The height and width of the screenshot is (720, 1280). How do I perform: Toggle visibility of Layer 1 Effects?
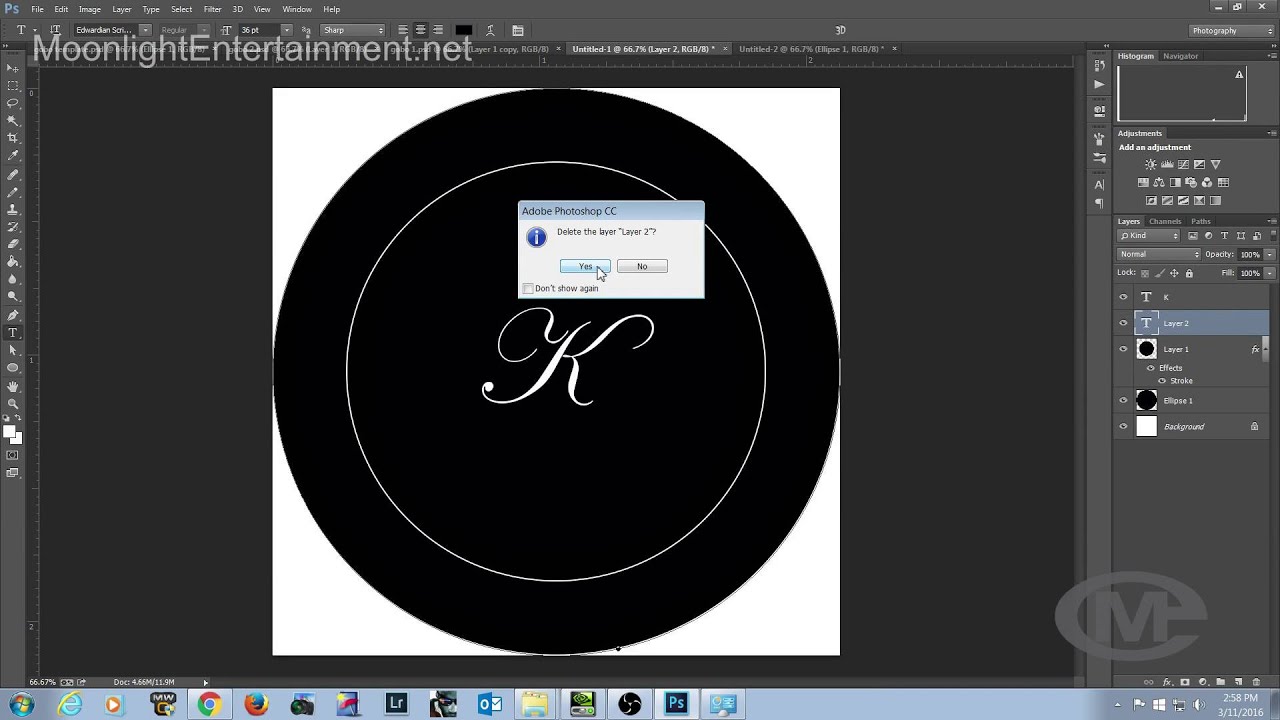[1151, 368]
